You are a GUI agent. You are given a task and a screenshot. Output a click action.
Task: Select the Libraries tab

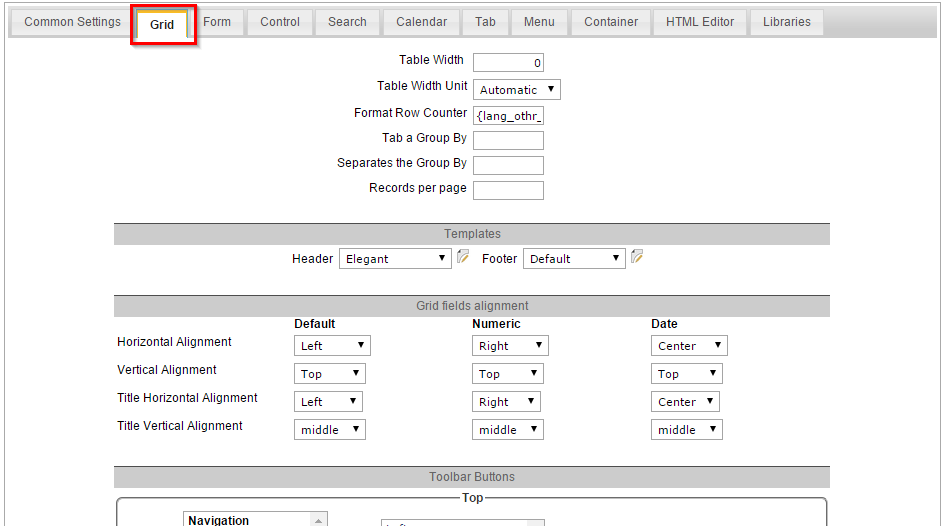pos(787,22)
